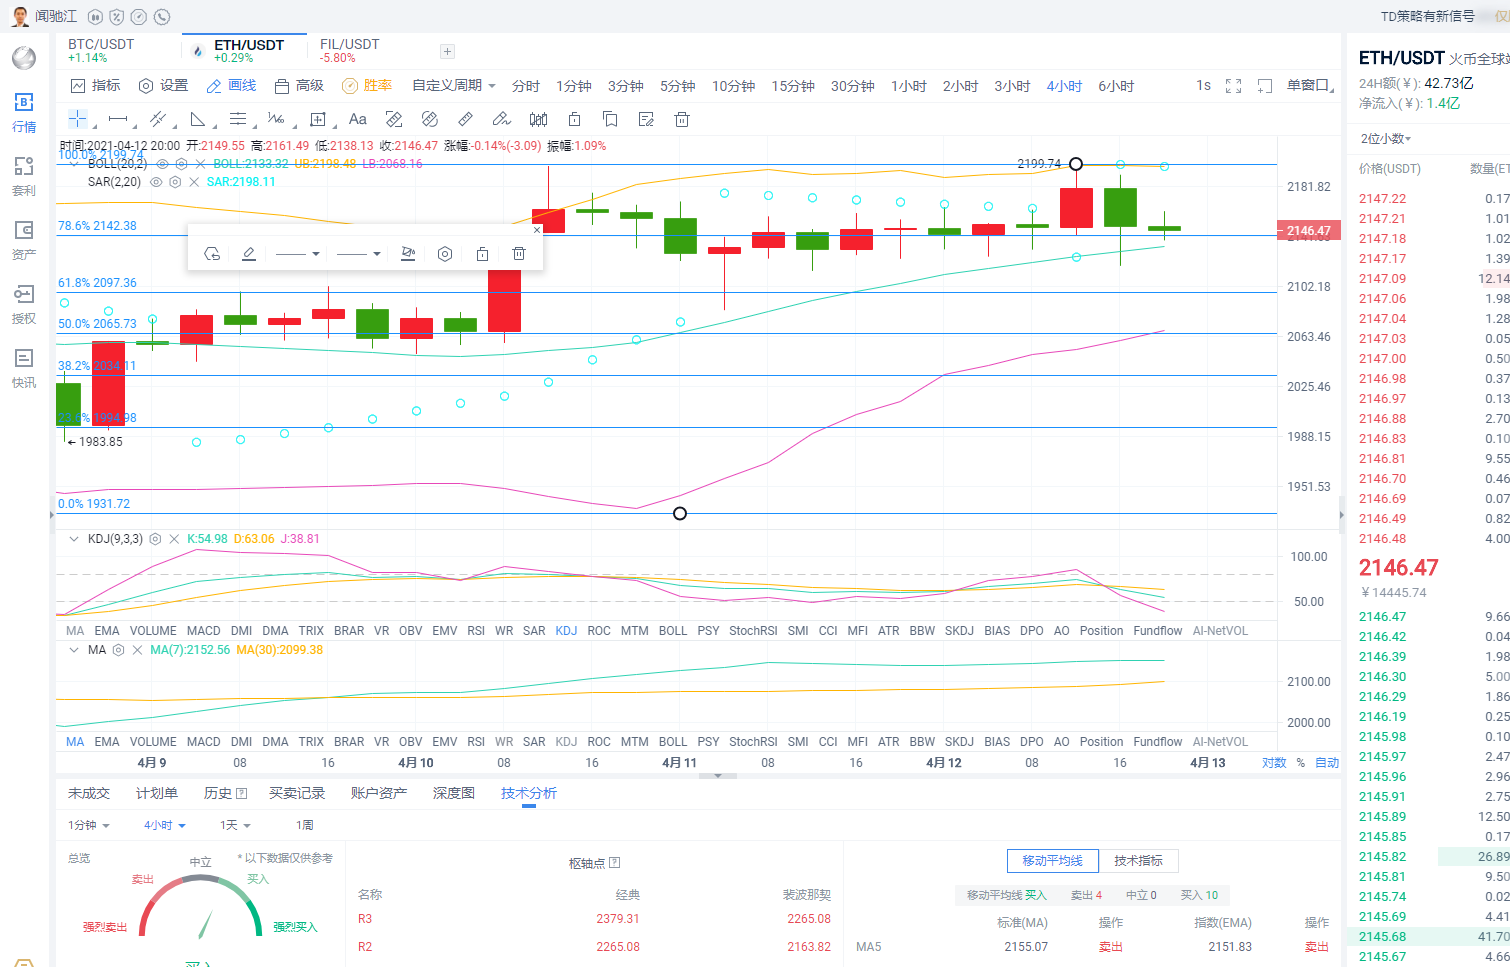Delete all drawings with toolbar trash icon
This screenshot has width=1510, height=967.
point(681,119)
